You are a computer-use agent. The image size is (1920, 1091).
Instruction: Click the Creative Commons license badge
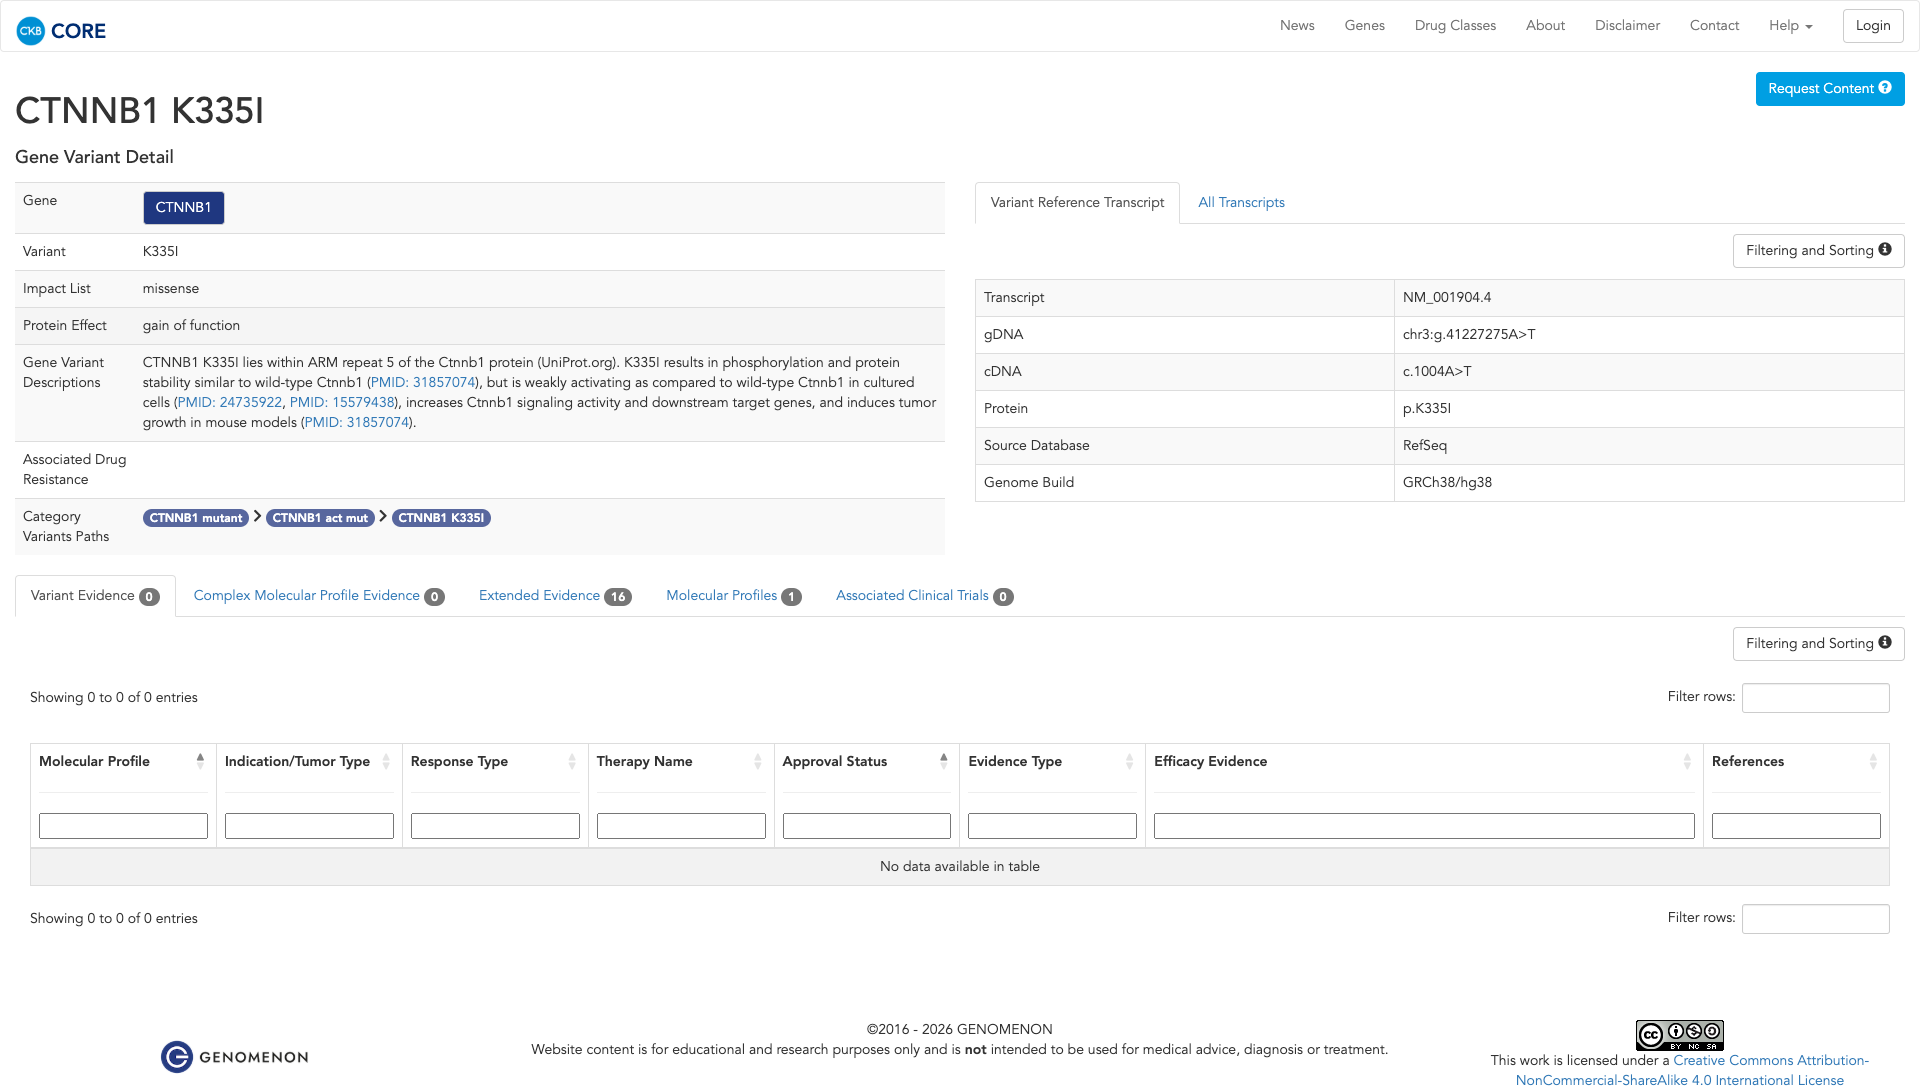[x=1679, y=1035]
